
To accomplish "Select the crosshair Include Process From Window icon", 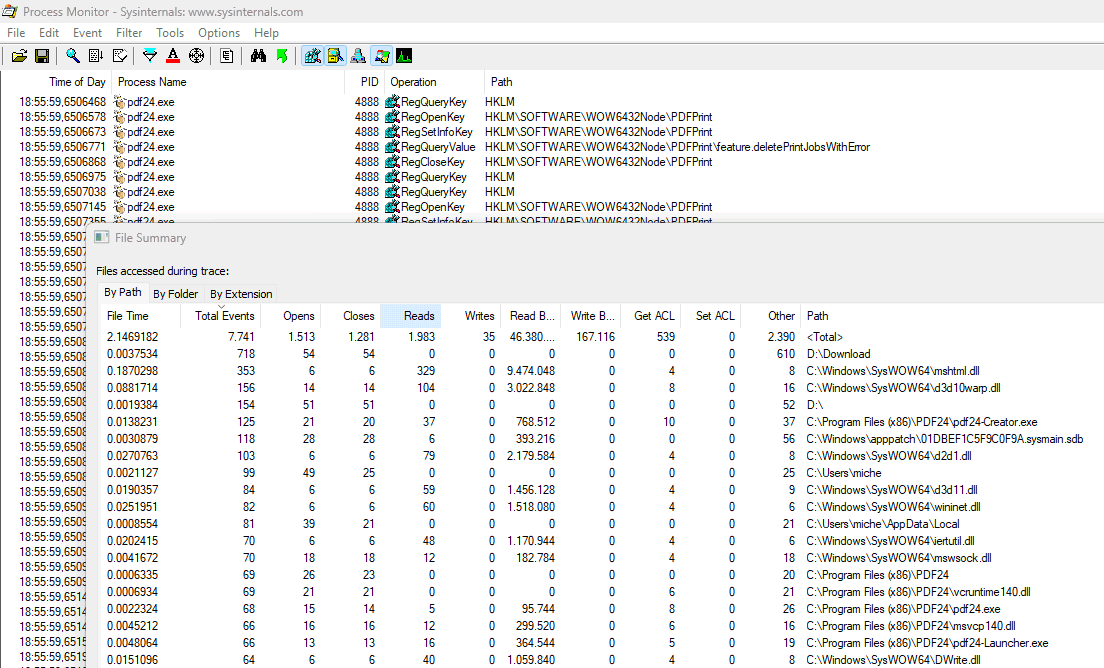I will click(x=196, y=56).
